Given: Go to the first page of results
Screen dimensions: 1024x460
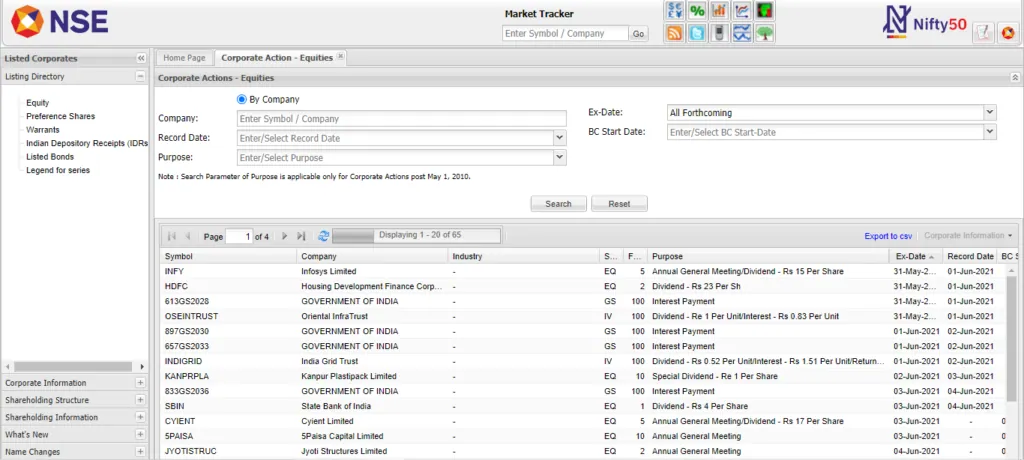Looking at the screenshot, I should [172, 236].
